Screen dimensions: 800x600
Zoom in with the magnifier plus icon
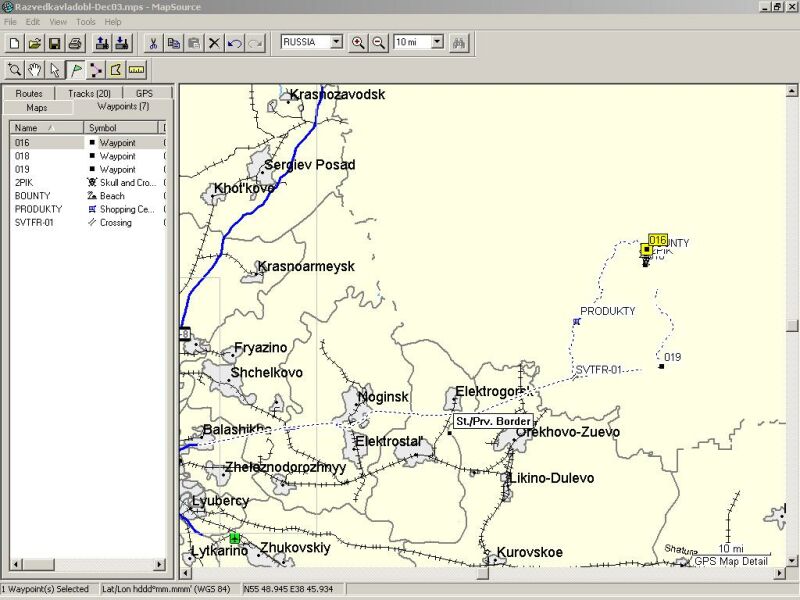coord(358,43)
